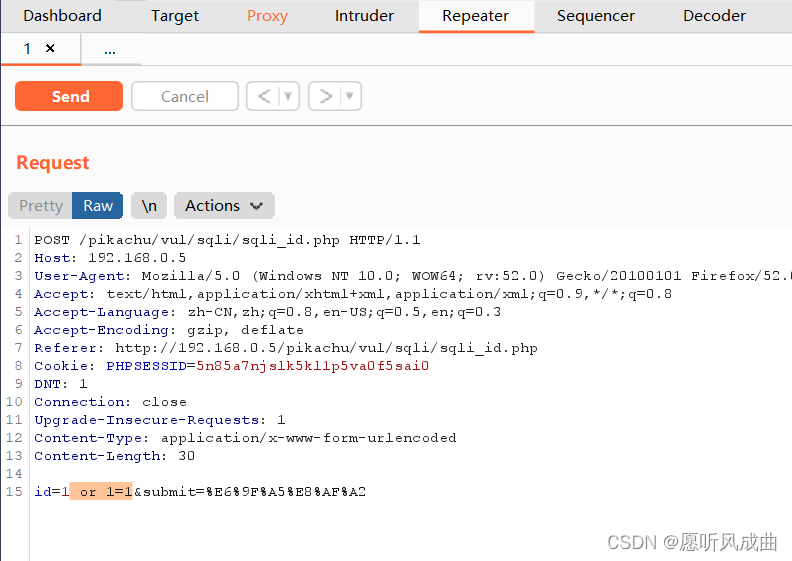Click the POST request line text

(227, 240)
